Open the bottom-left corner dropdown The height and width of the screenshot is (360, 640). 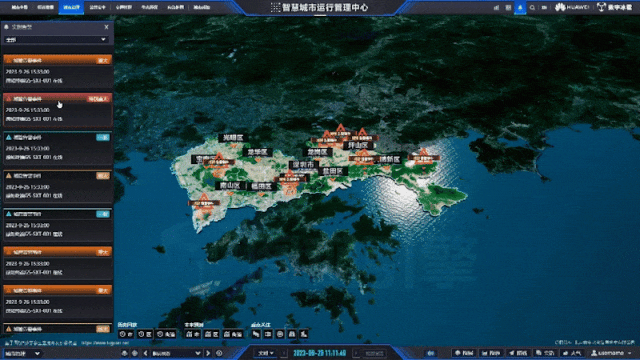click(22, 353)
